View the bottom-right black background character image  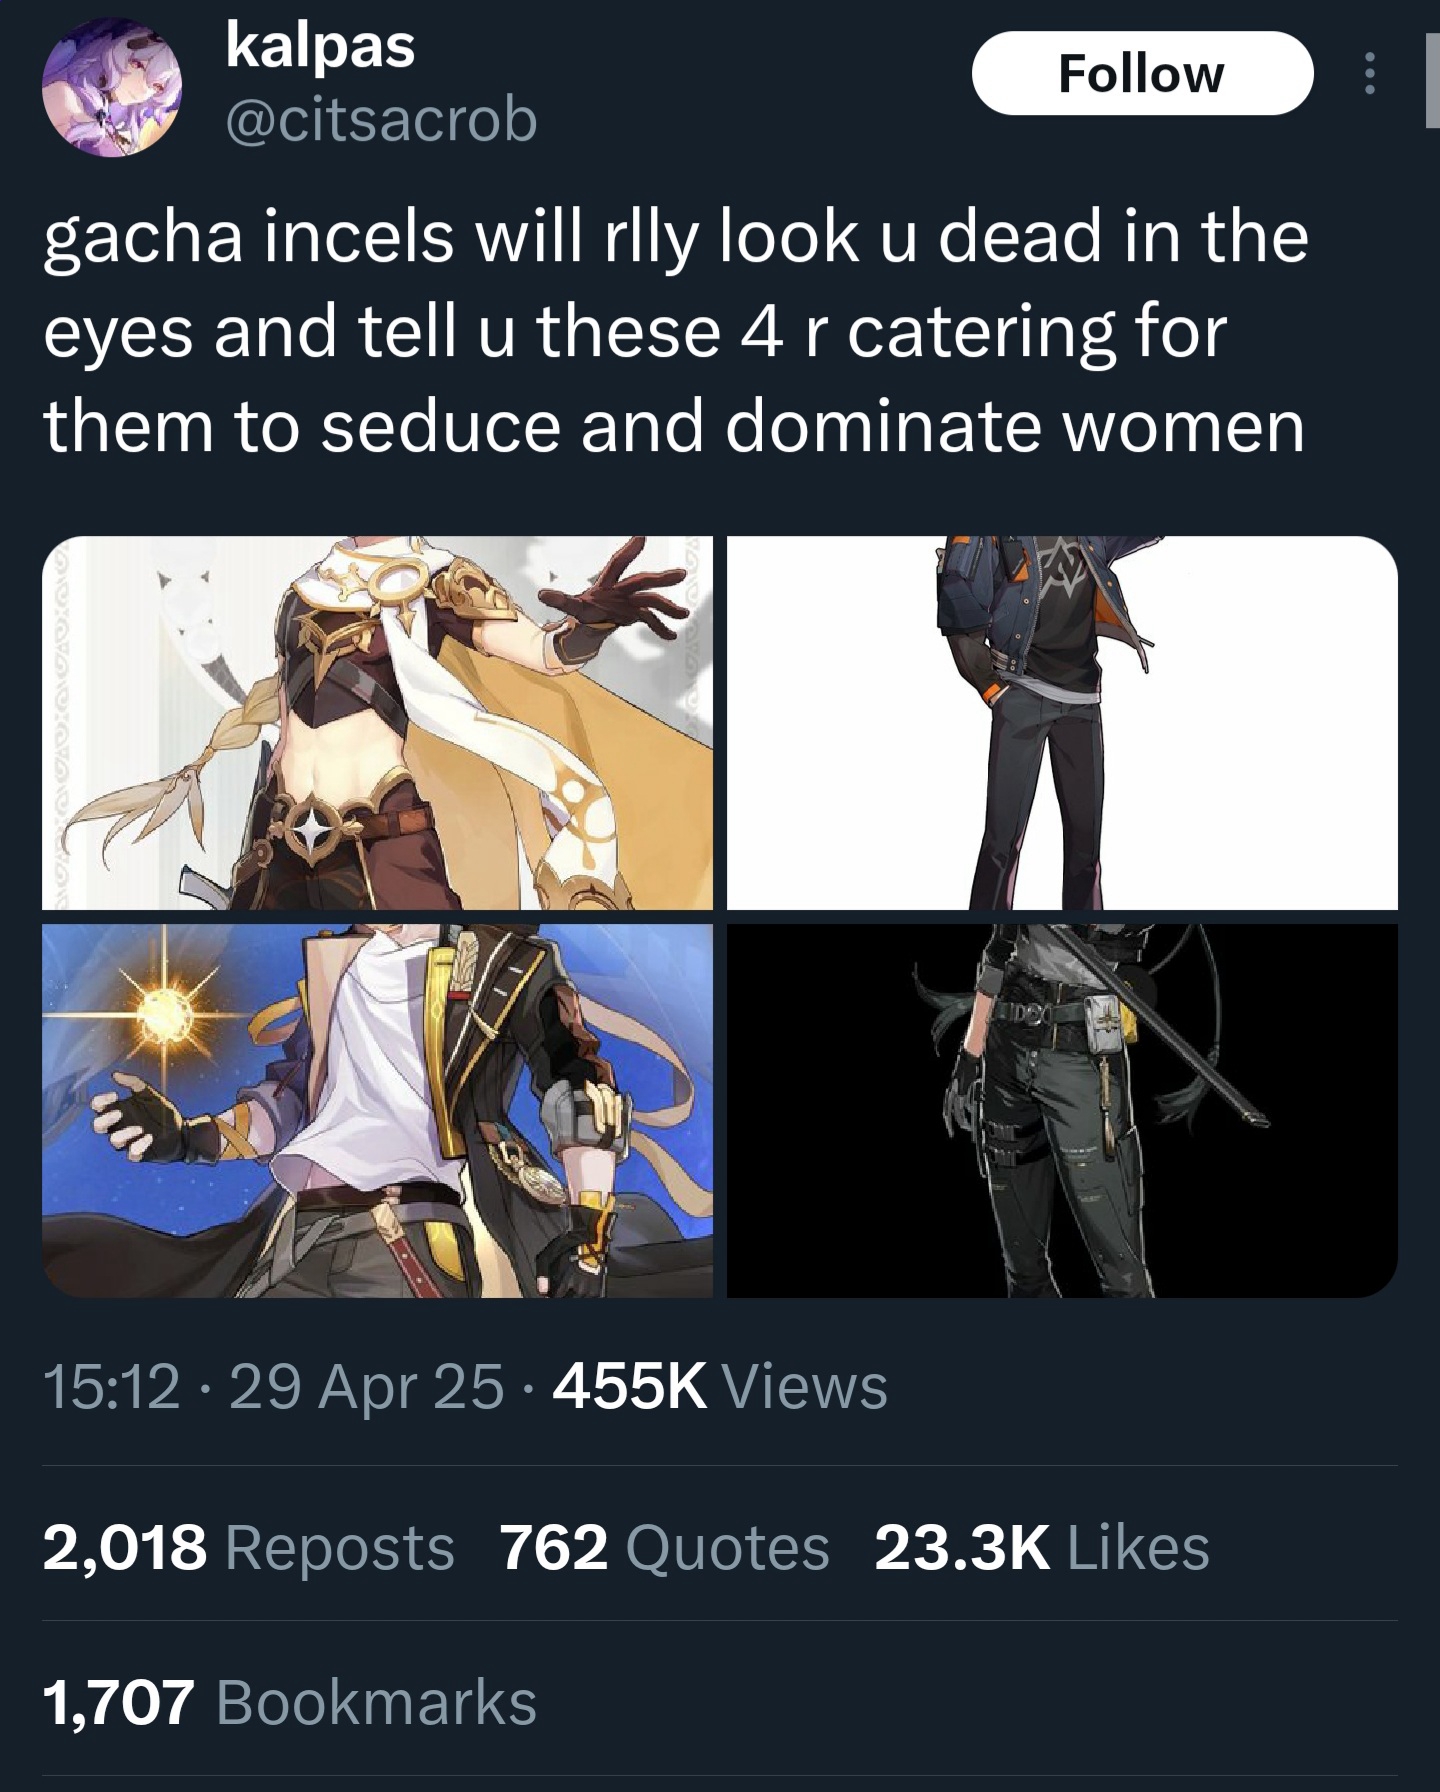(x=1062, y=1111)
